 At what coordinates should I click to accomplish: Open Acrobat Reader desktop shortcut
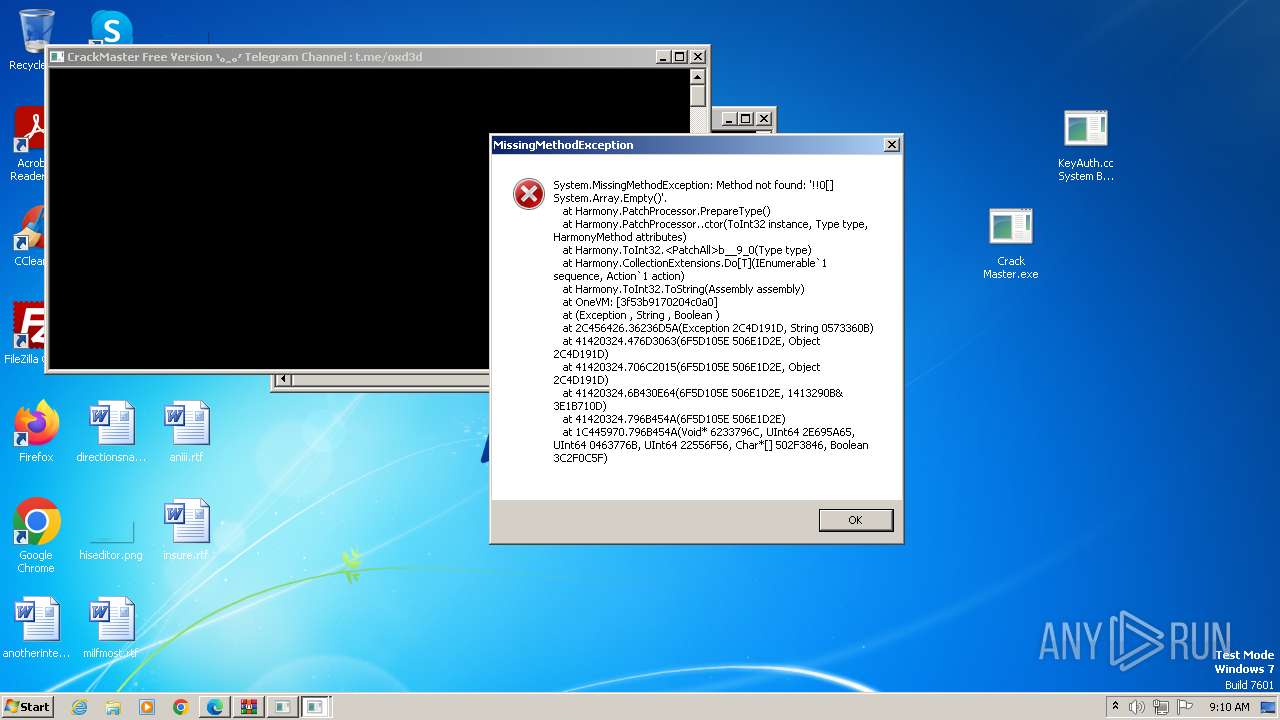point(31,143)
